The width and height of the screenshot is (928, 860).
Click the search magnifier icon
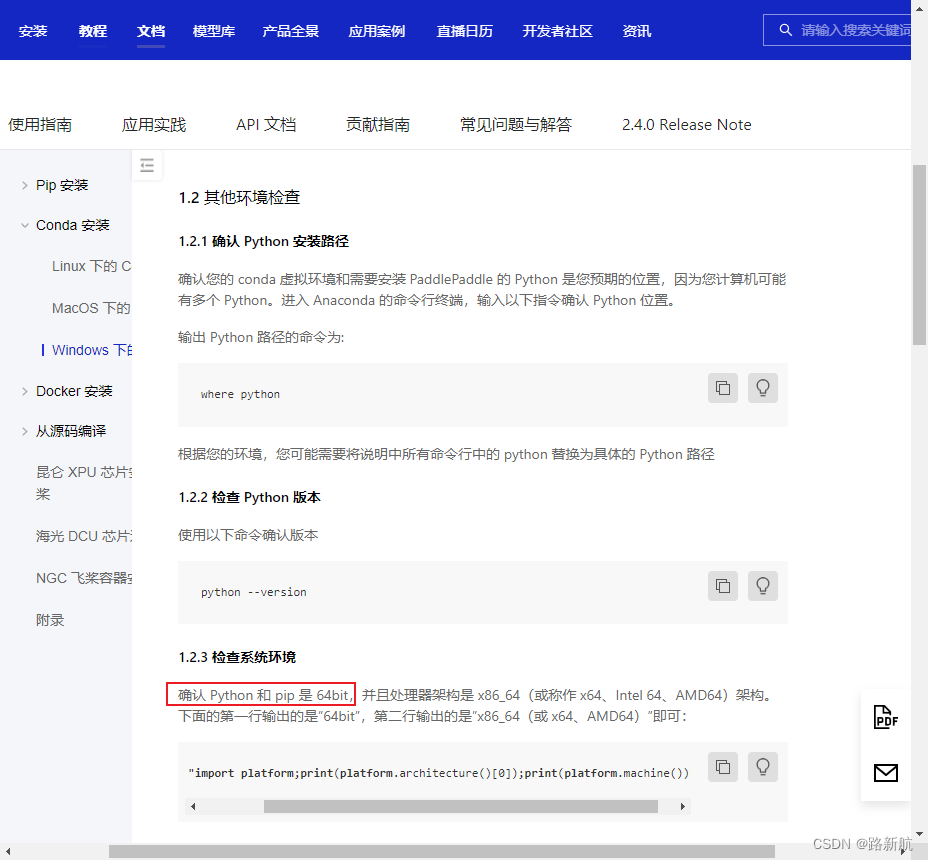point(786,30)
